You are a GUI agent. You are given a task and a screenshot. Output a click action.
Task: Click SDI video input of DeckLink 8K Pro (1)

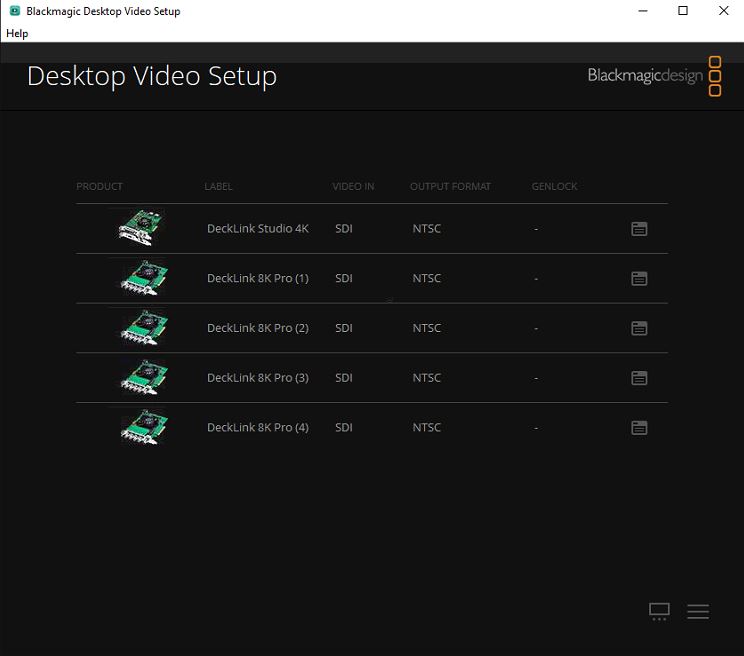click(344, 278)
